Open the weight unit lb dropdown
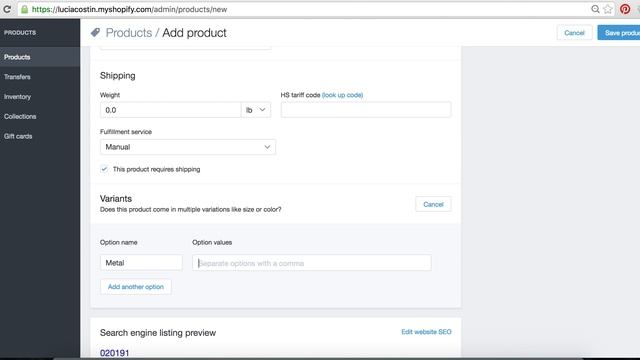 (256, 110)
